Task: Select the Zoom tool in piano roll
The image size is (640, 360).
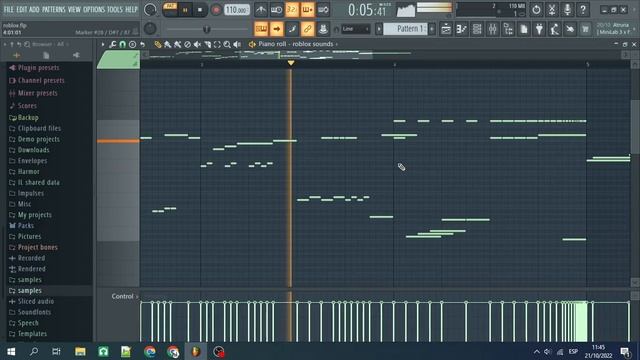Action: pyautogui.click(x=227, y=44)
